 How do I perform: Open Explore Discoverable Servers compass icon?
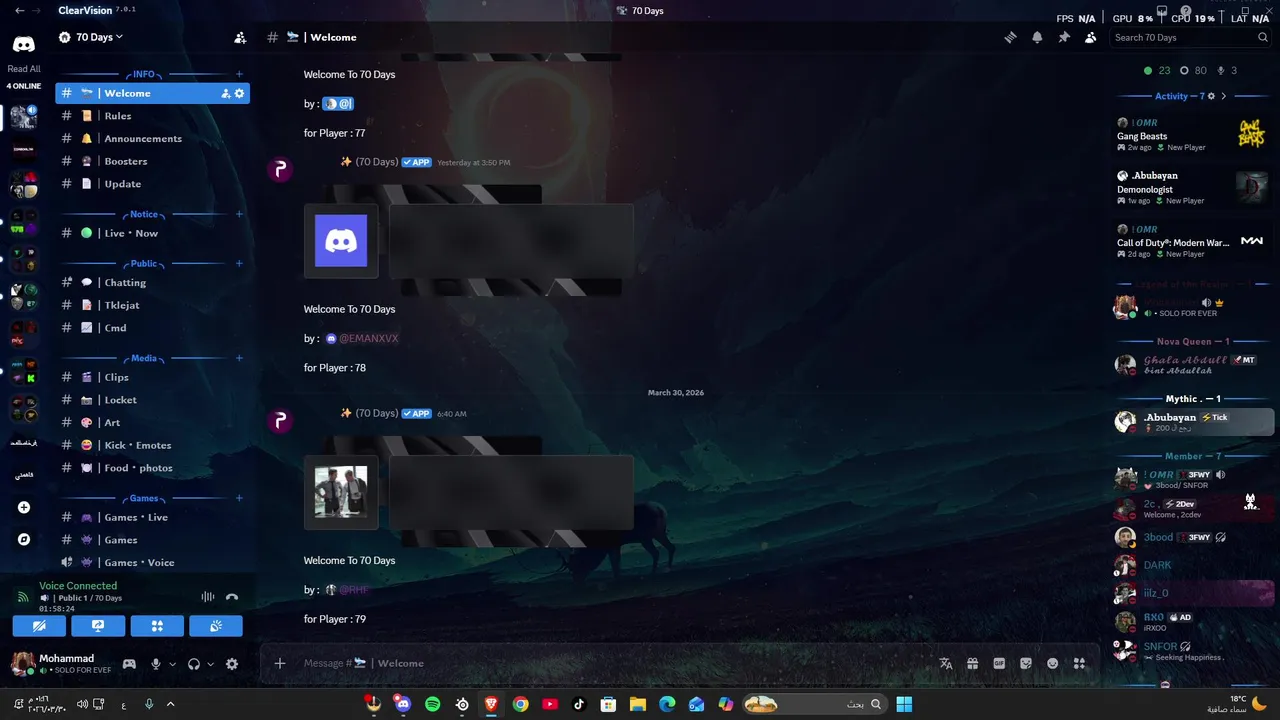pos(24,539)
